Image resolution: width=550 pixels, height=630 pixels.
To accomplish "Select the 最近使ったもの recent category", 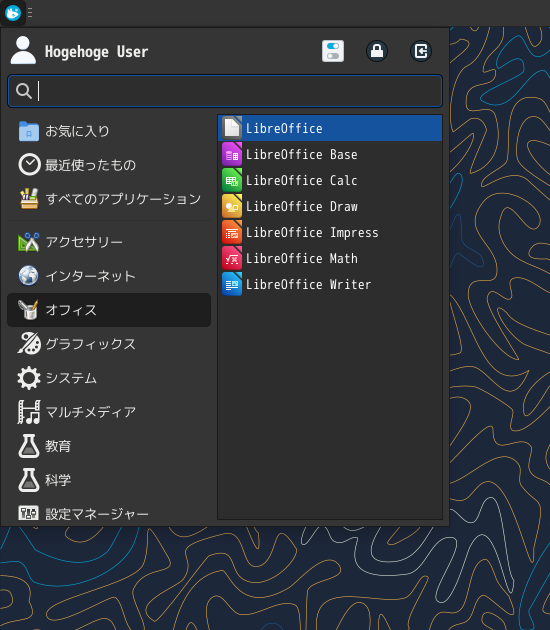I will pyautogui.click(x=109, y=165).
